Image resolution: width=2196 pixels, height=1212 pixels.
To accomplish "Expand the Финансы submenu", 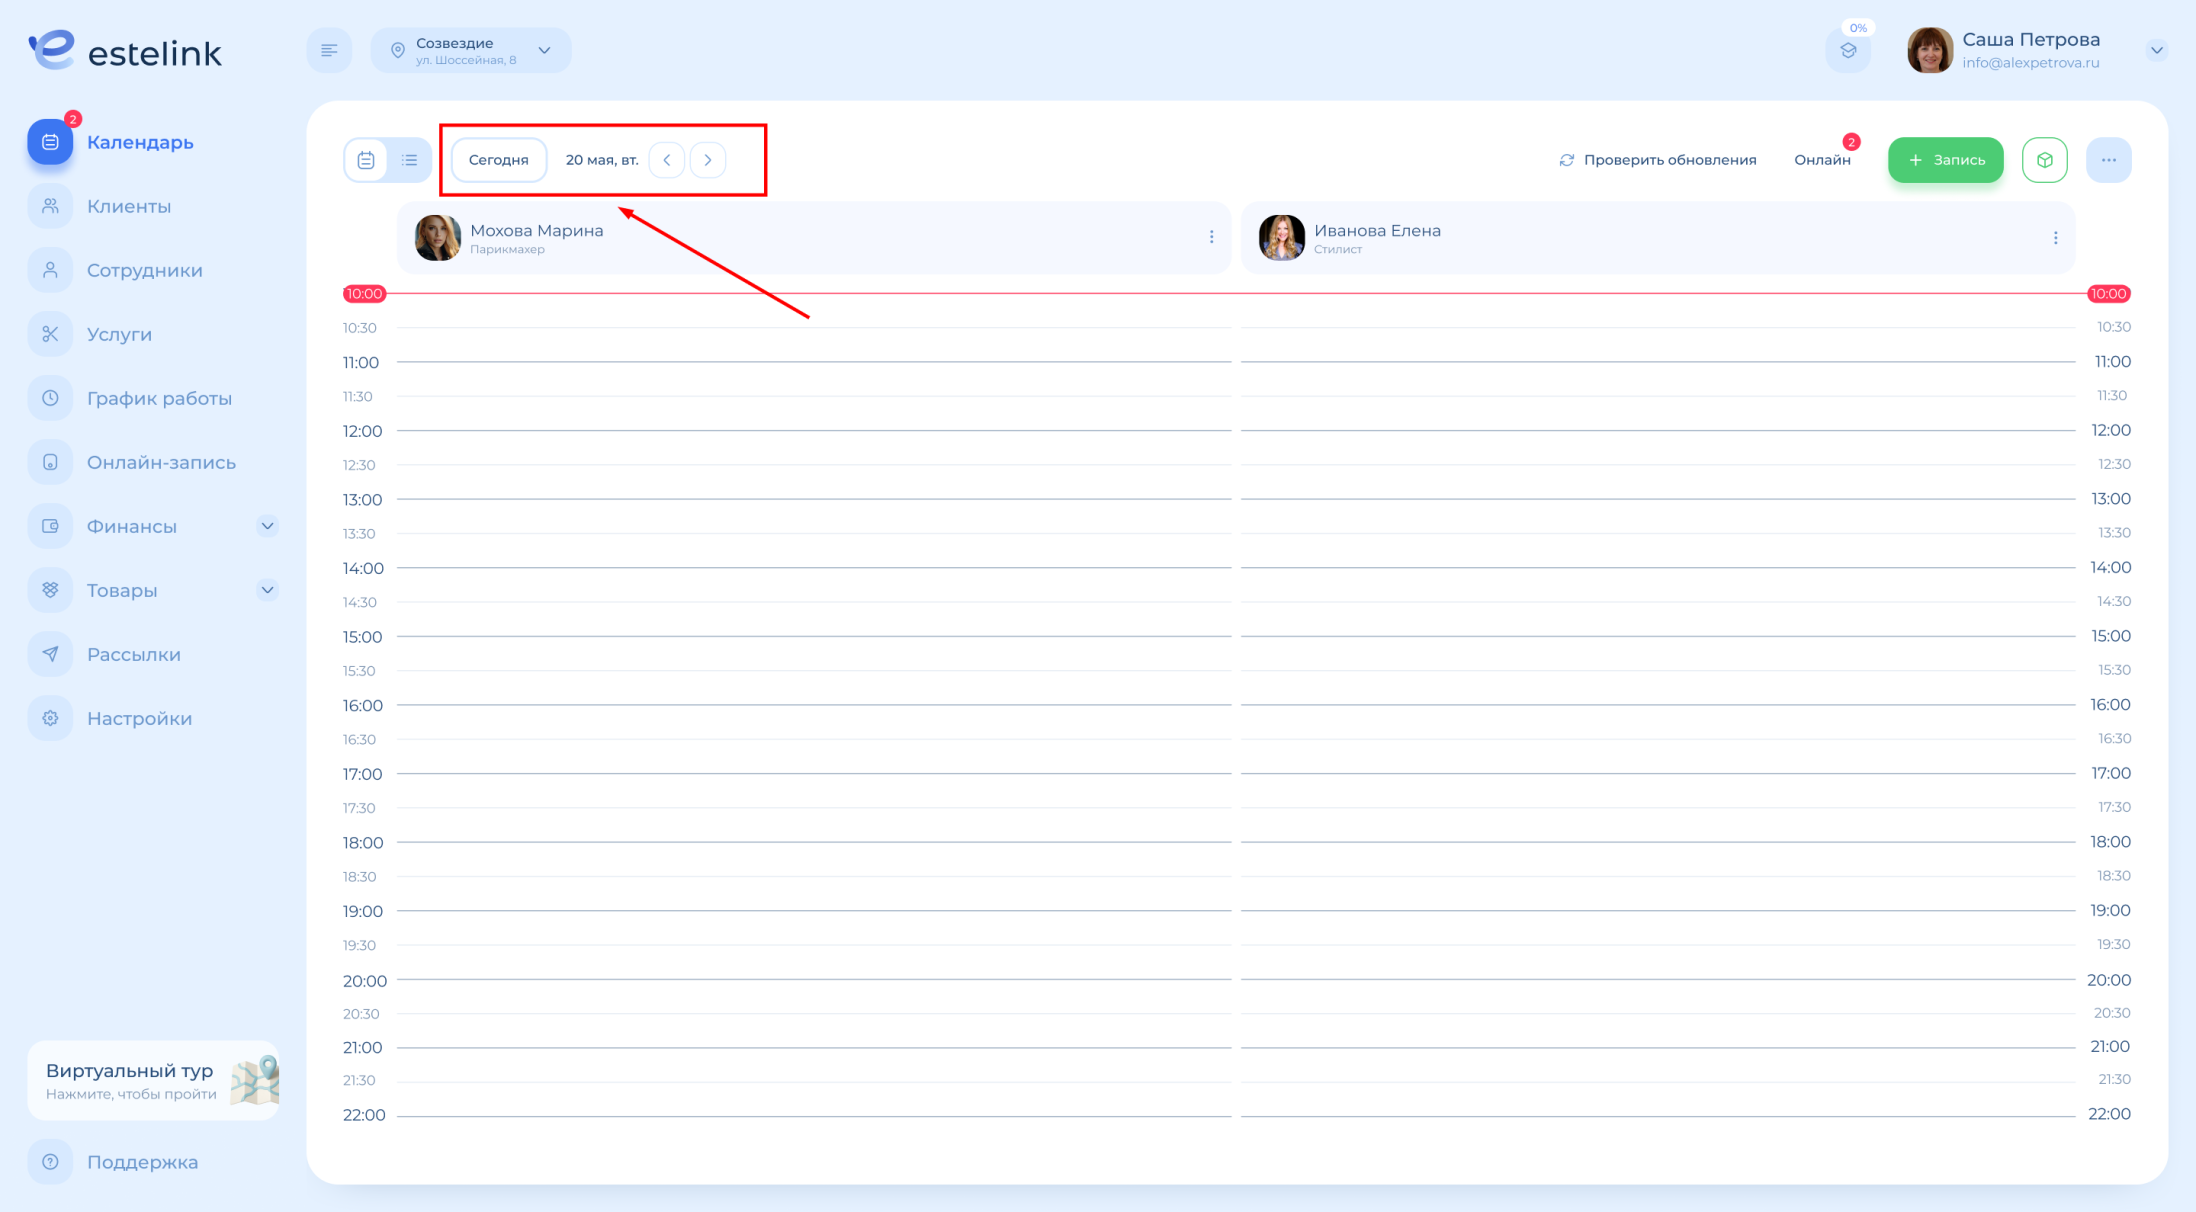I will (267, 526).
